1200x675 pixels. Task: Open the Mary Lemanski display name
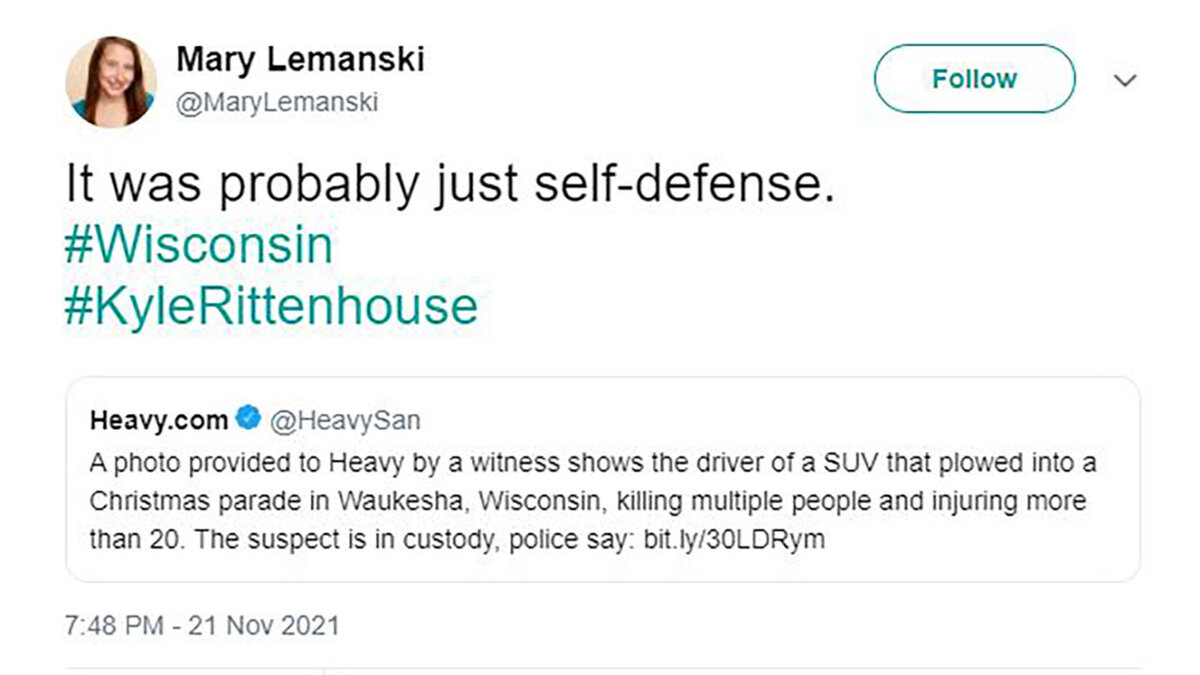[x=300, y=60]
